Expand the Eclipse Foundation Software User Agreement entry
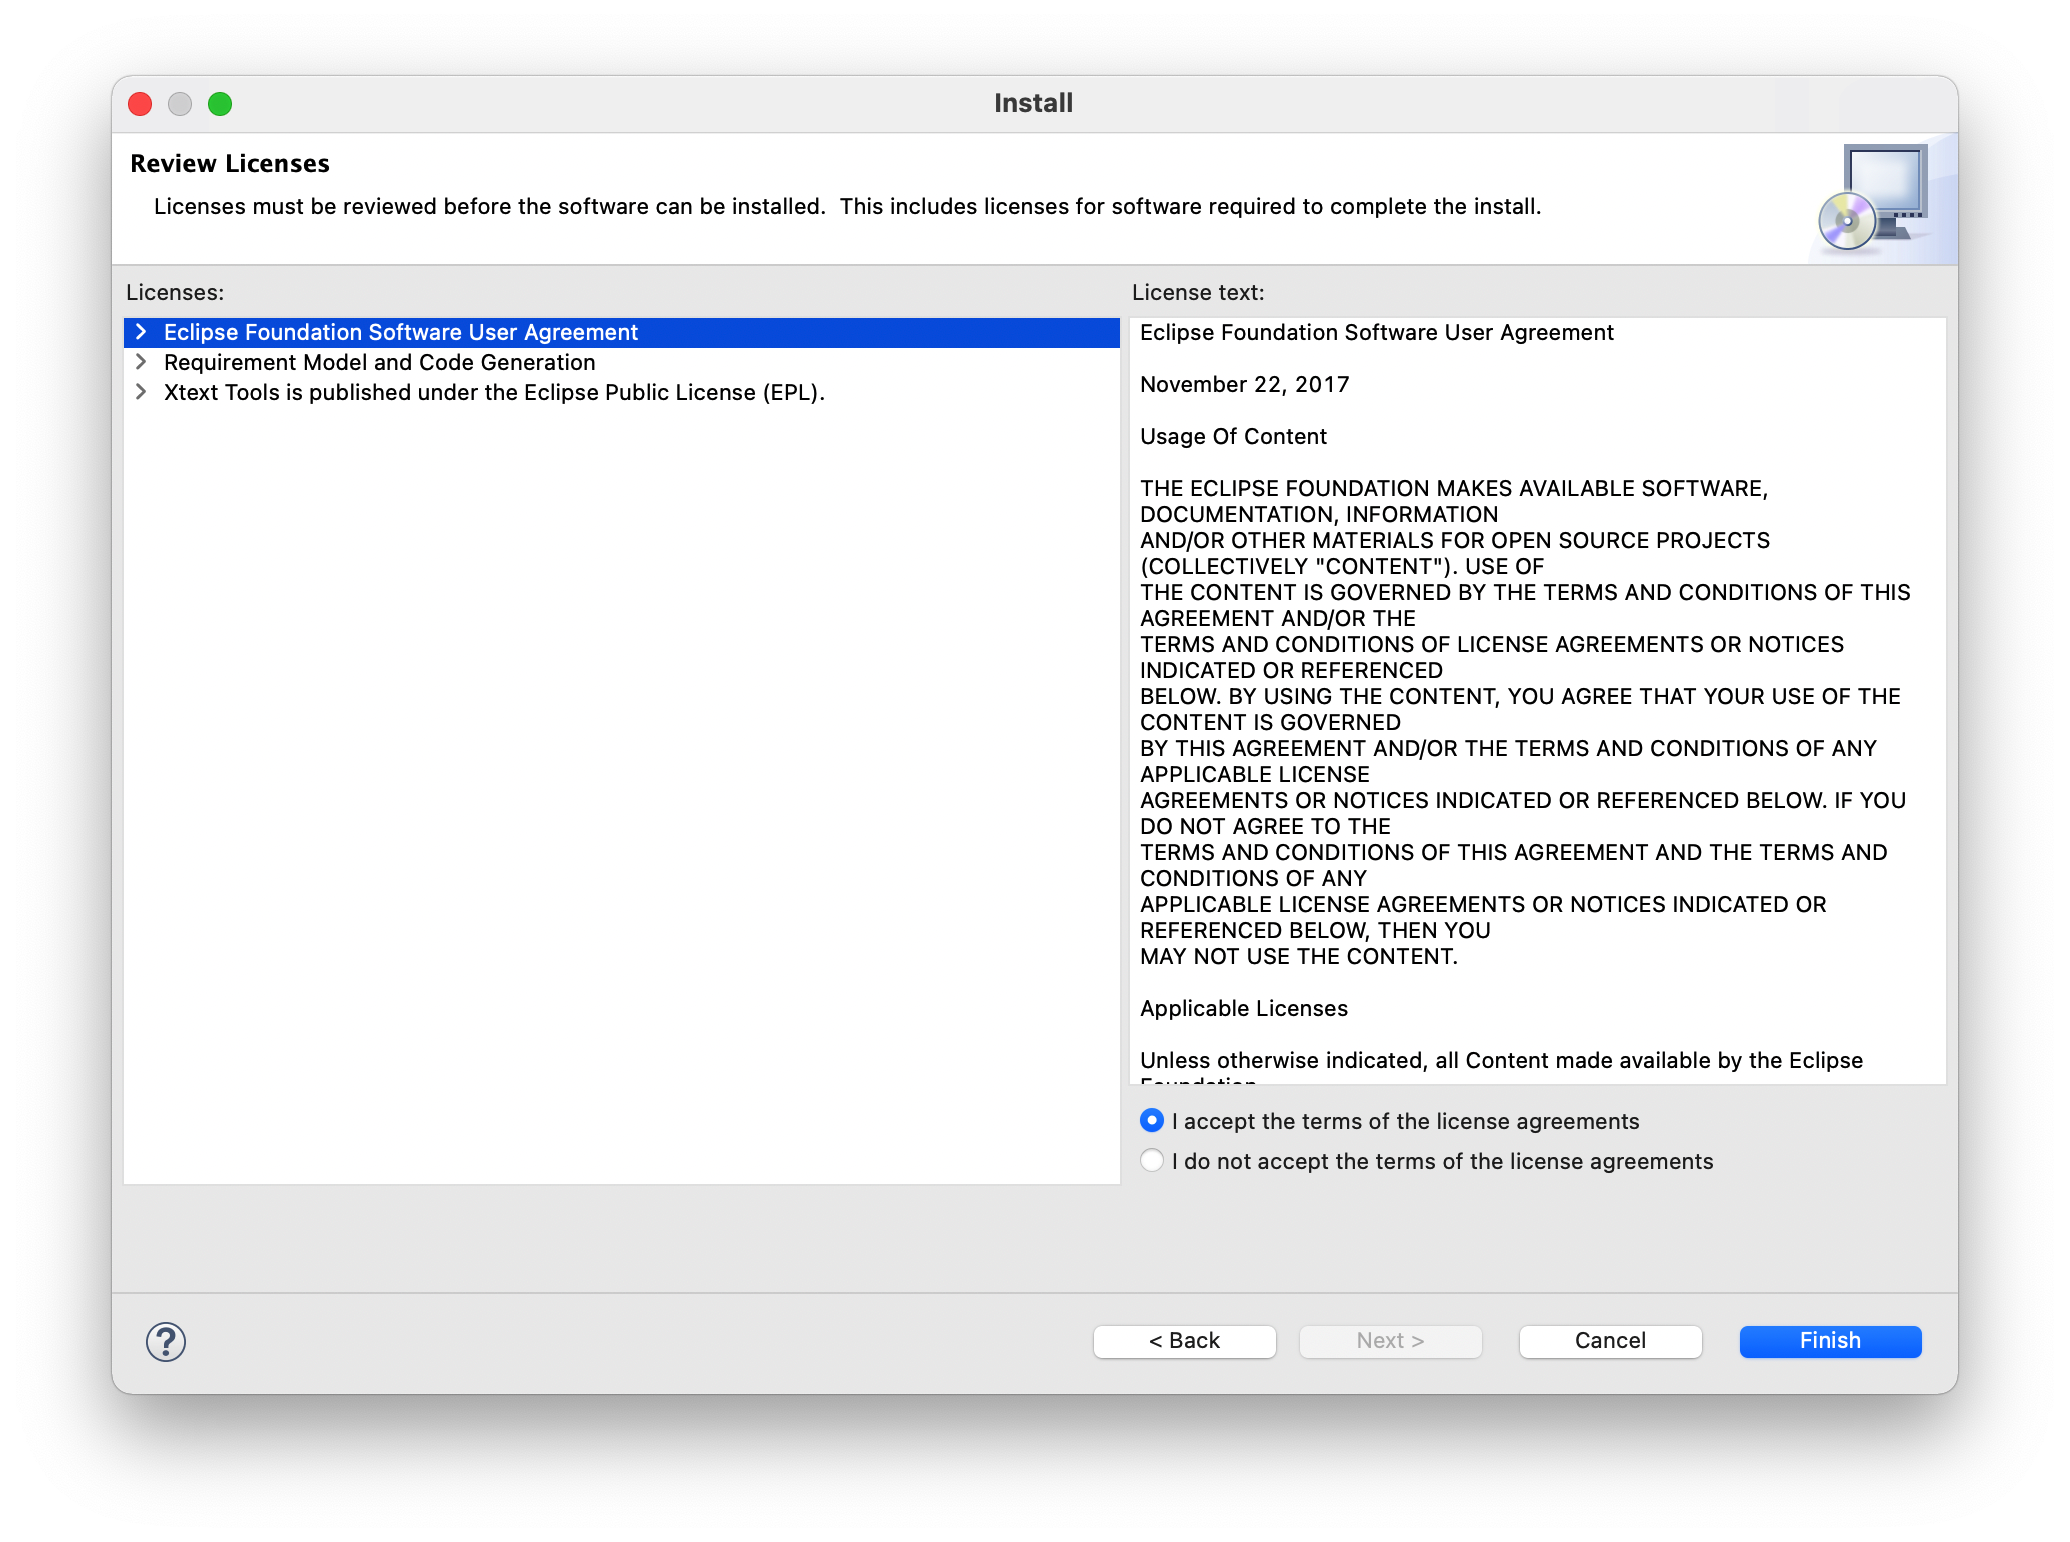 coord(144,330)
